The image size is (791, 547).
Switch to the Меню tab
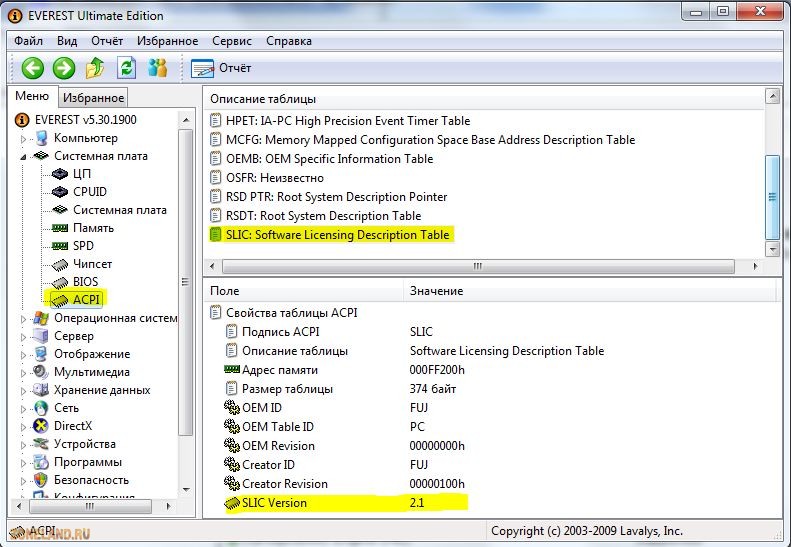[32, 96]
